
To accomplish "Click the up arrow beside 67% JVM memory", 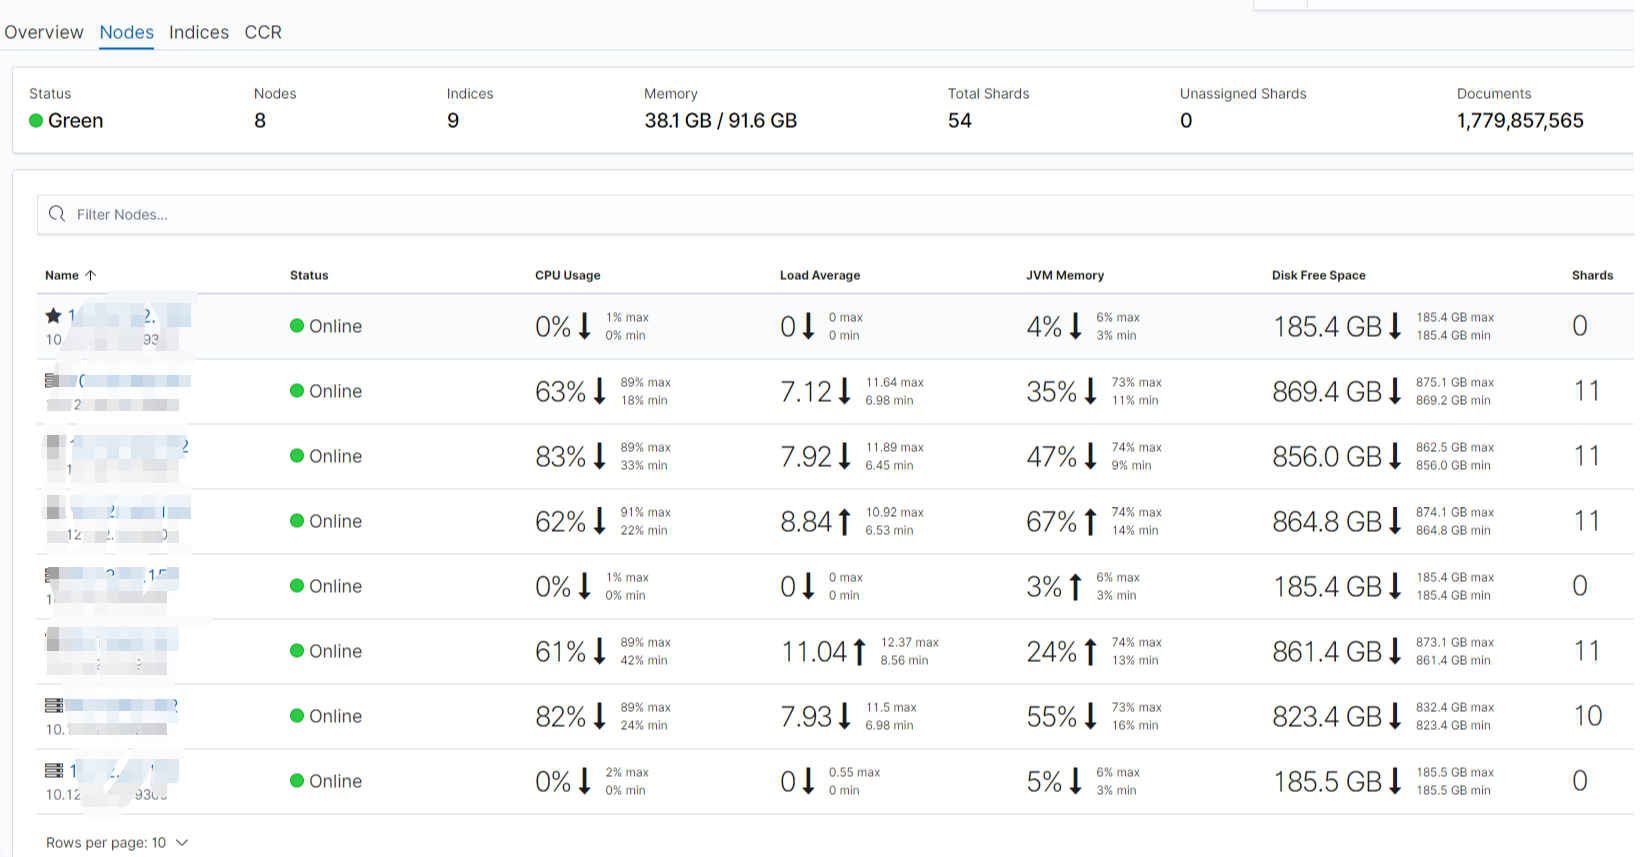I will coord(1090,521).
